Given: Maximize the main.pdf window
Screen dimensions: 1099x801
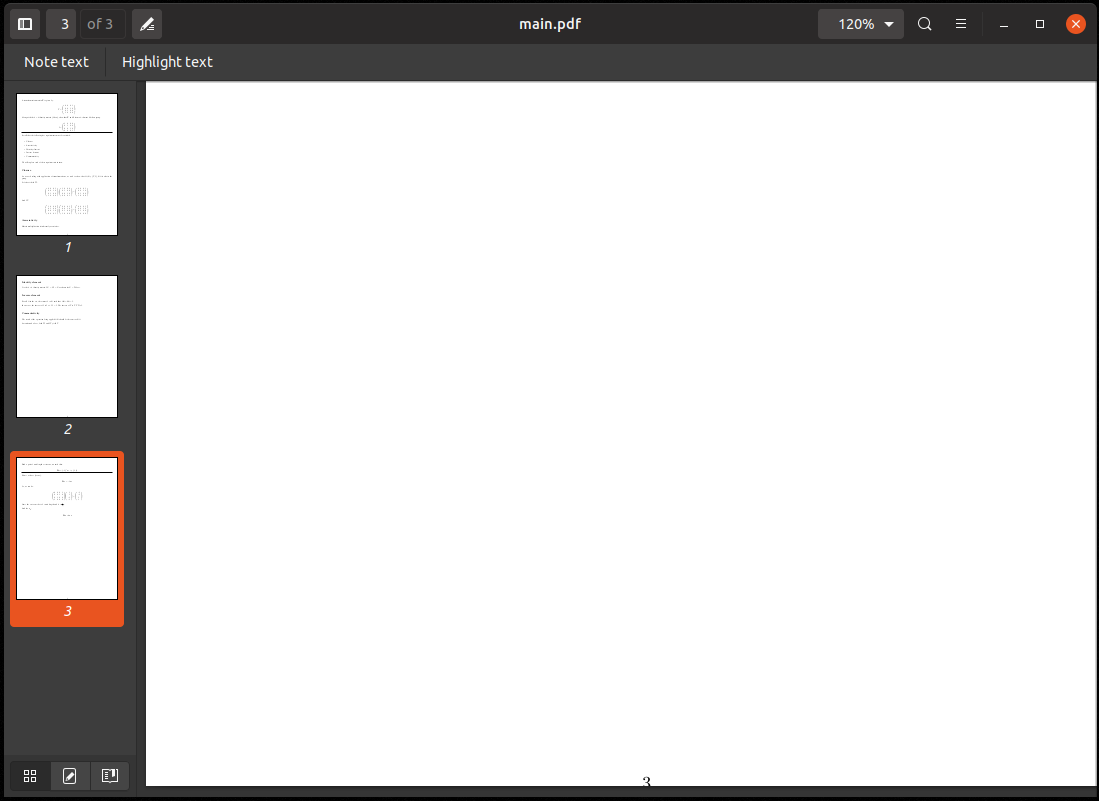Looking at the screenshot, I should 1040,24.
